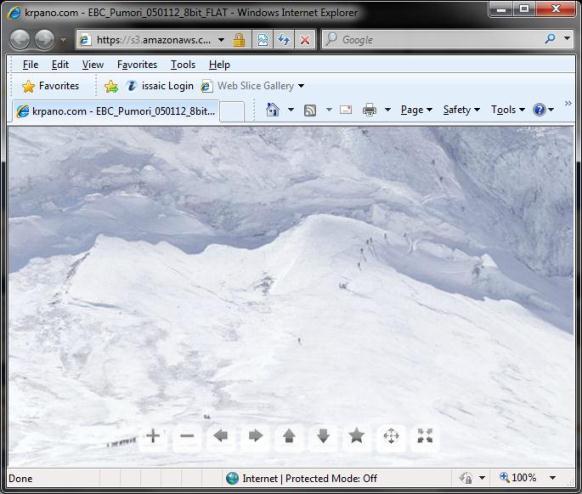This screenshot has width=582, height=494.
Task: Pan the panorama left with the arrow
Action: 221,436
